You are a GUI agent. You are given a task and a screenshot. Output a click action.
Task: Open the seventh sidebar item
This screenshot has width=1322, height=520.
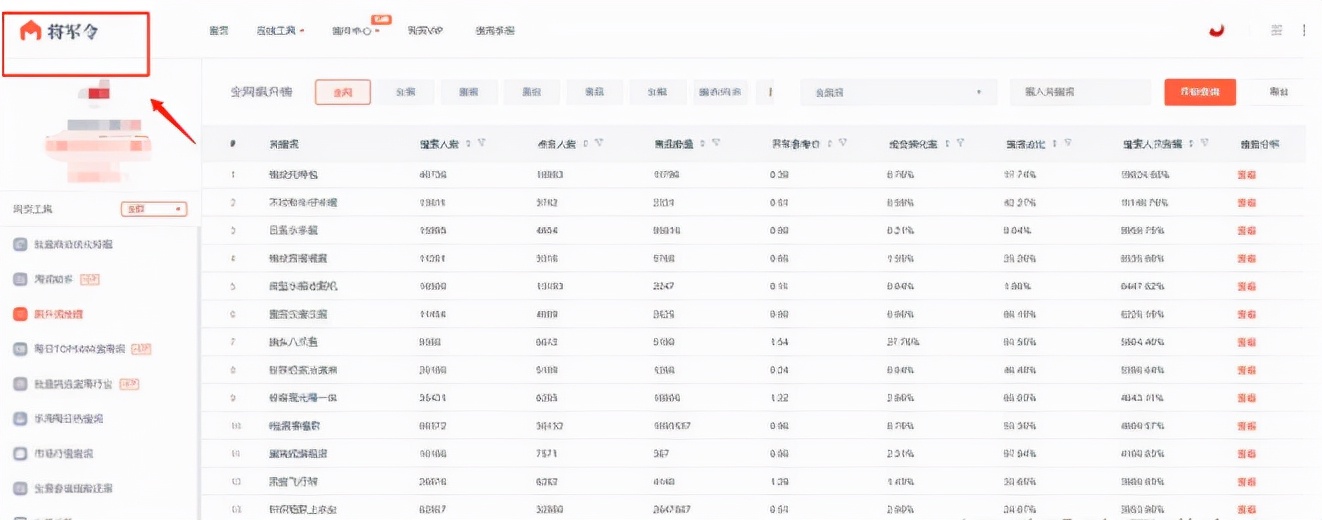tap(53, 453)
